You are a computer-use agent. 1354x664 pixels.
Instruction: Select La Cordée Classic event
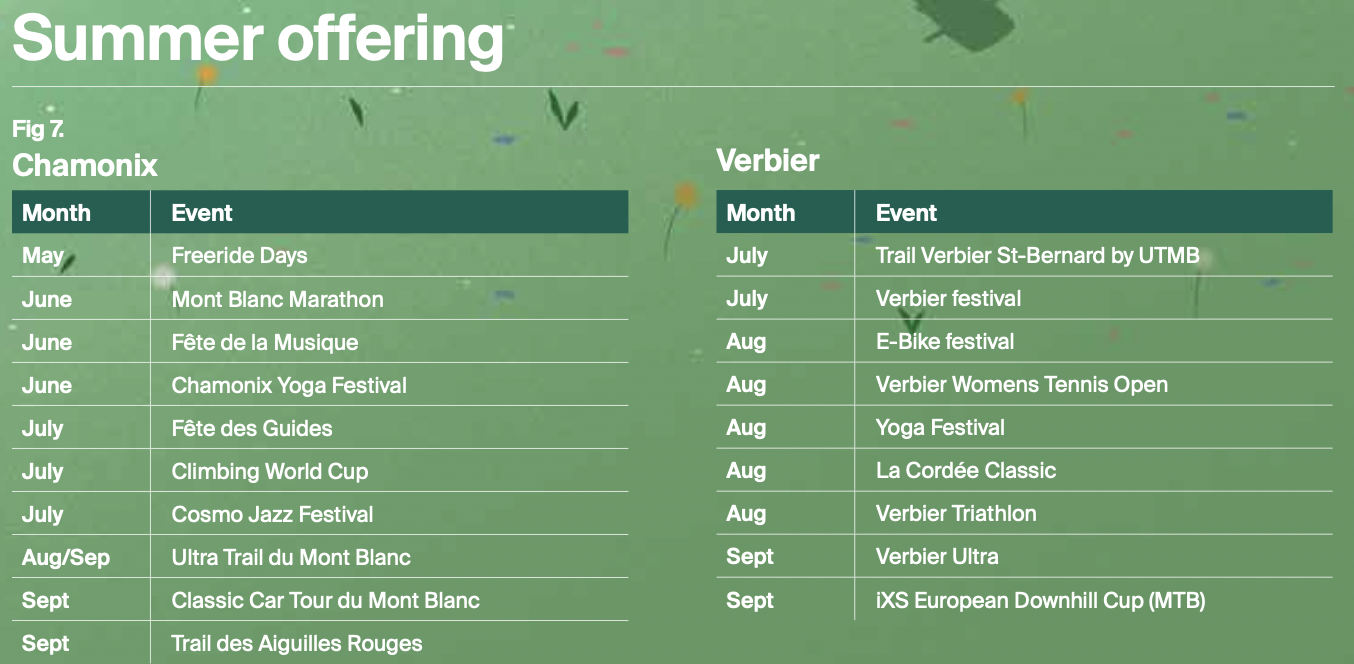[966, 470]
